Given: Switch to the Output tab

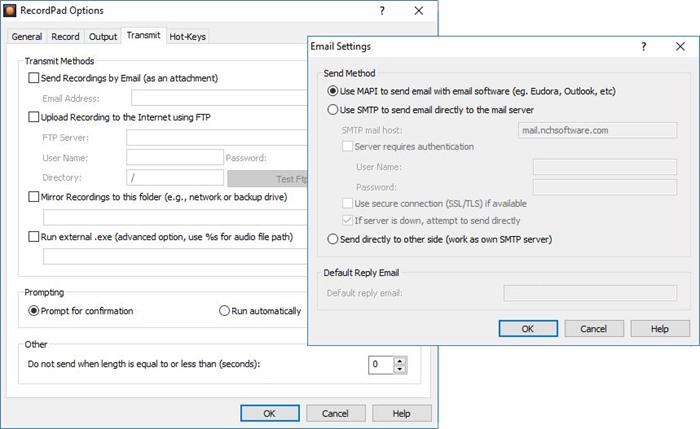Looking at the screenshot, I should click(x=103, y=37).
